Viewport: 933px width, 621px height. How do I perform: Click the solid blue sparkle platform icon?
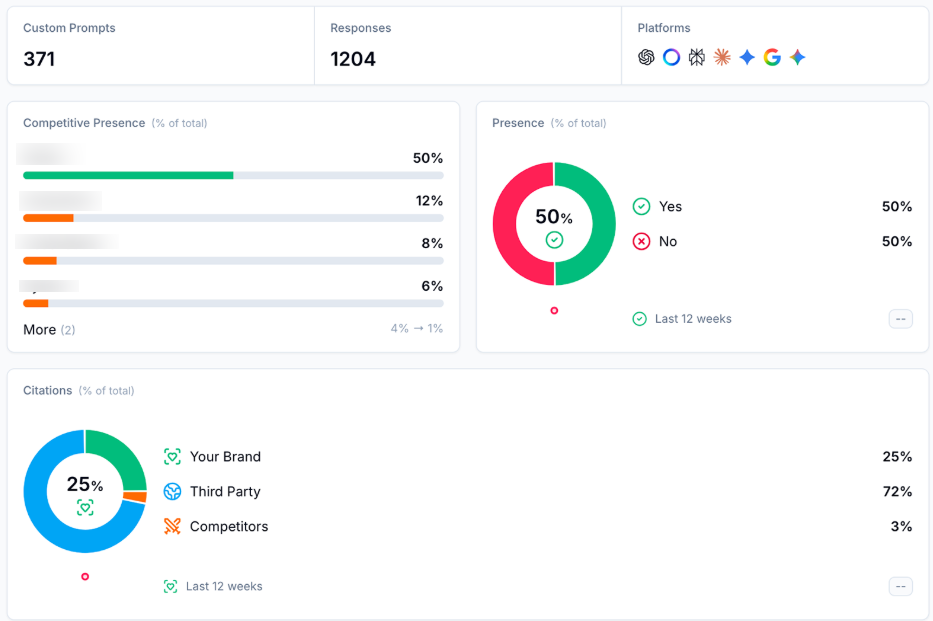click(747, 57)
